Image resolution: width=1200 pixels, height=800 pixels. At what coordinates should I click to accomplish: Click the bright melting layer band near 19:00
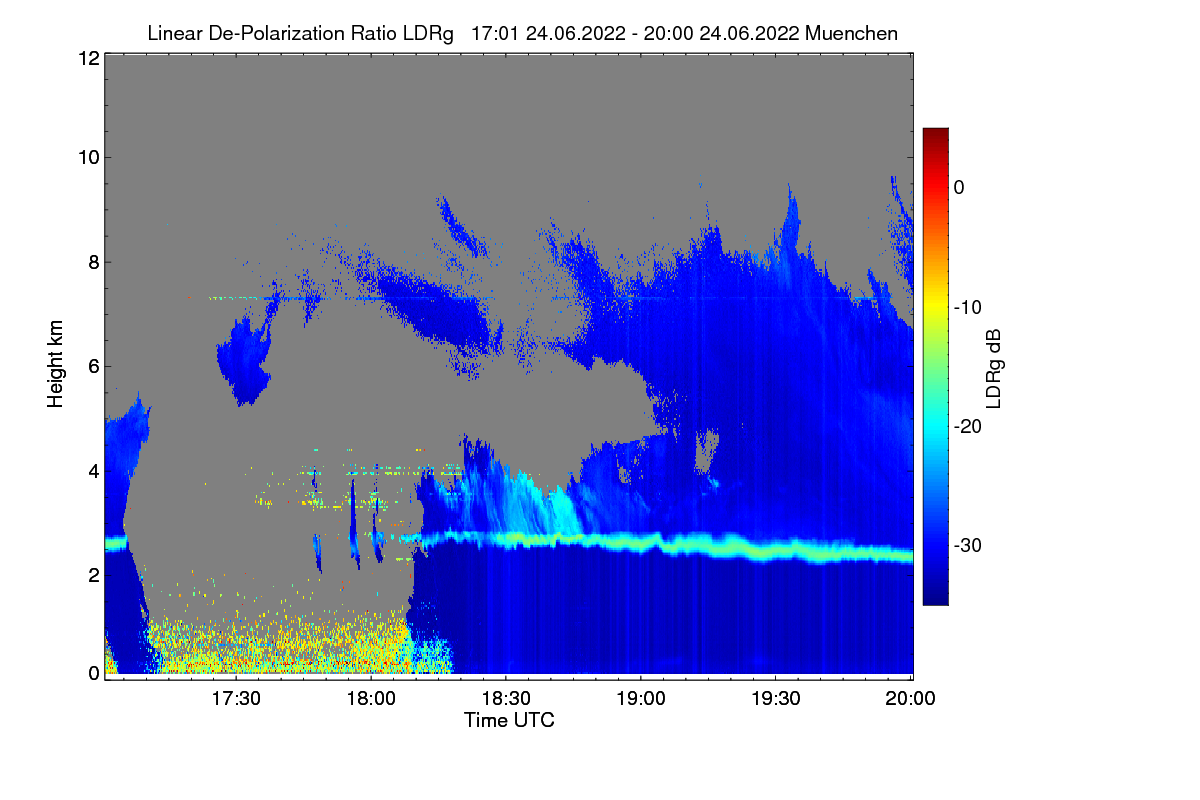(x=642, y=542)
